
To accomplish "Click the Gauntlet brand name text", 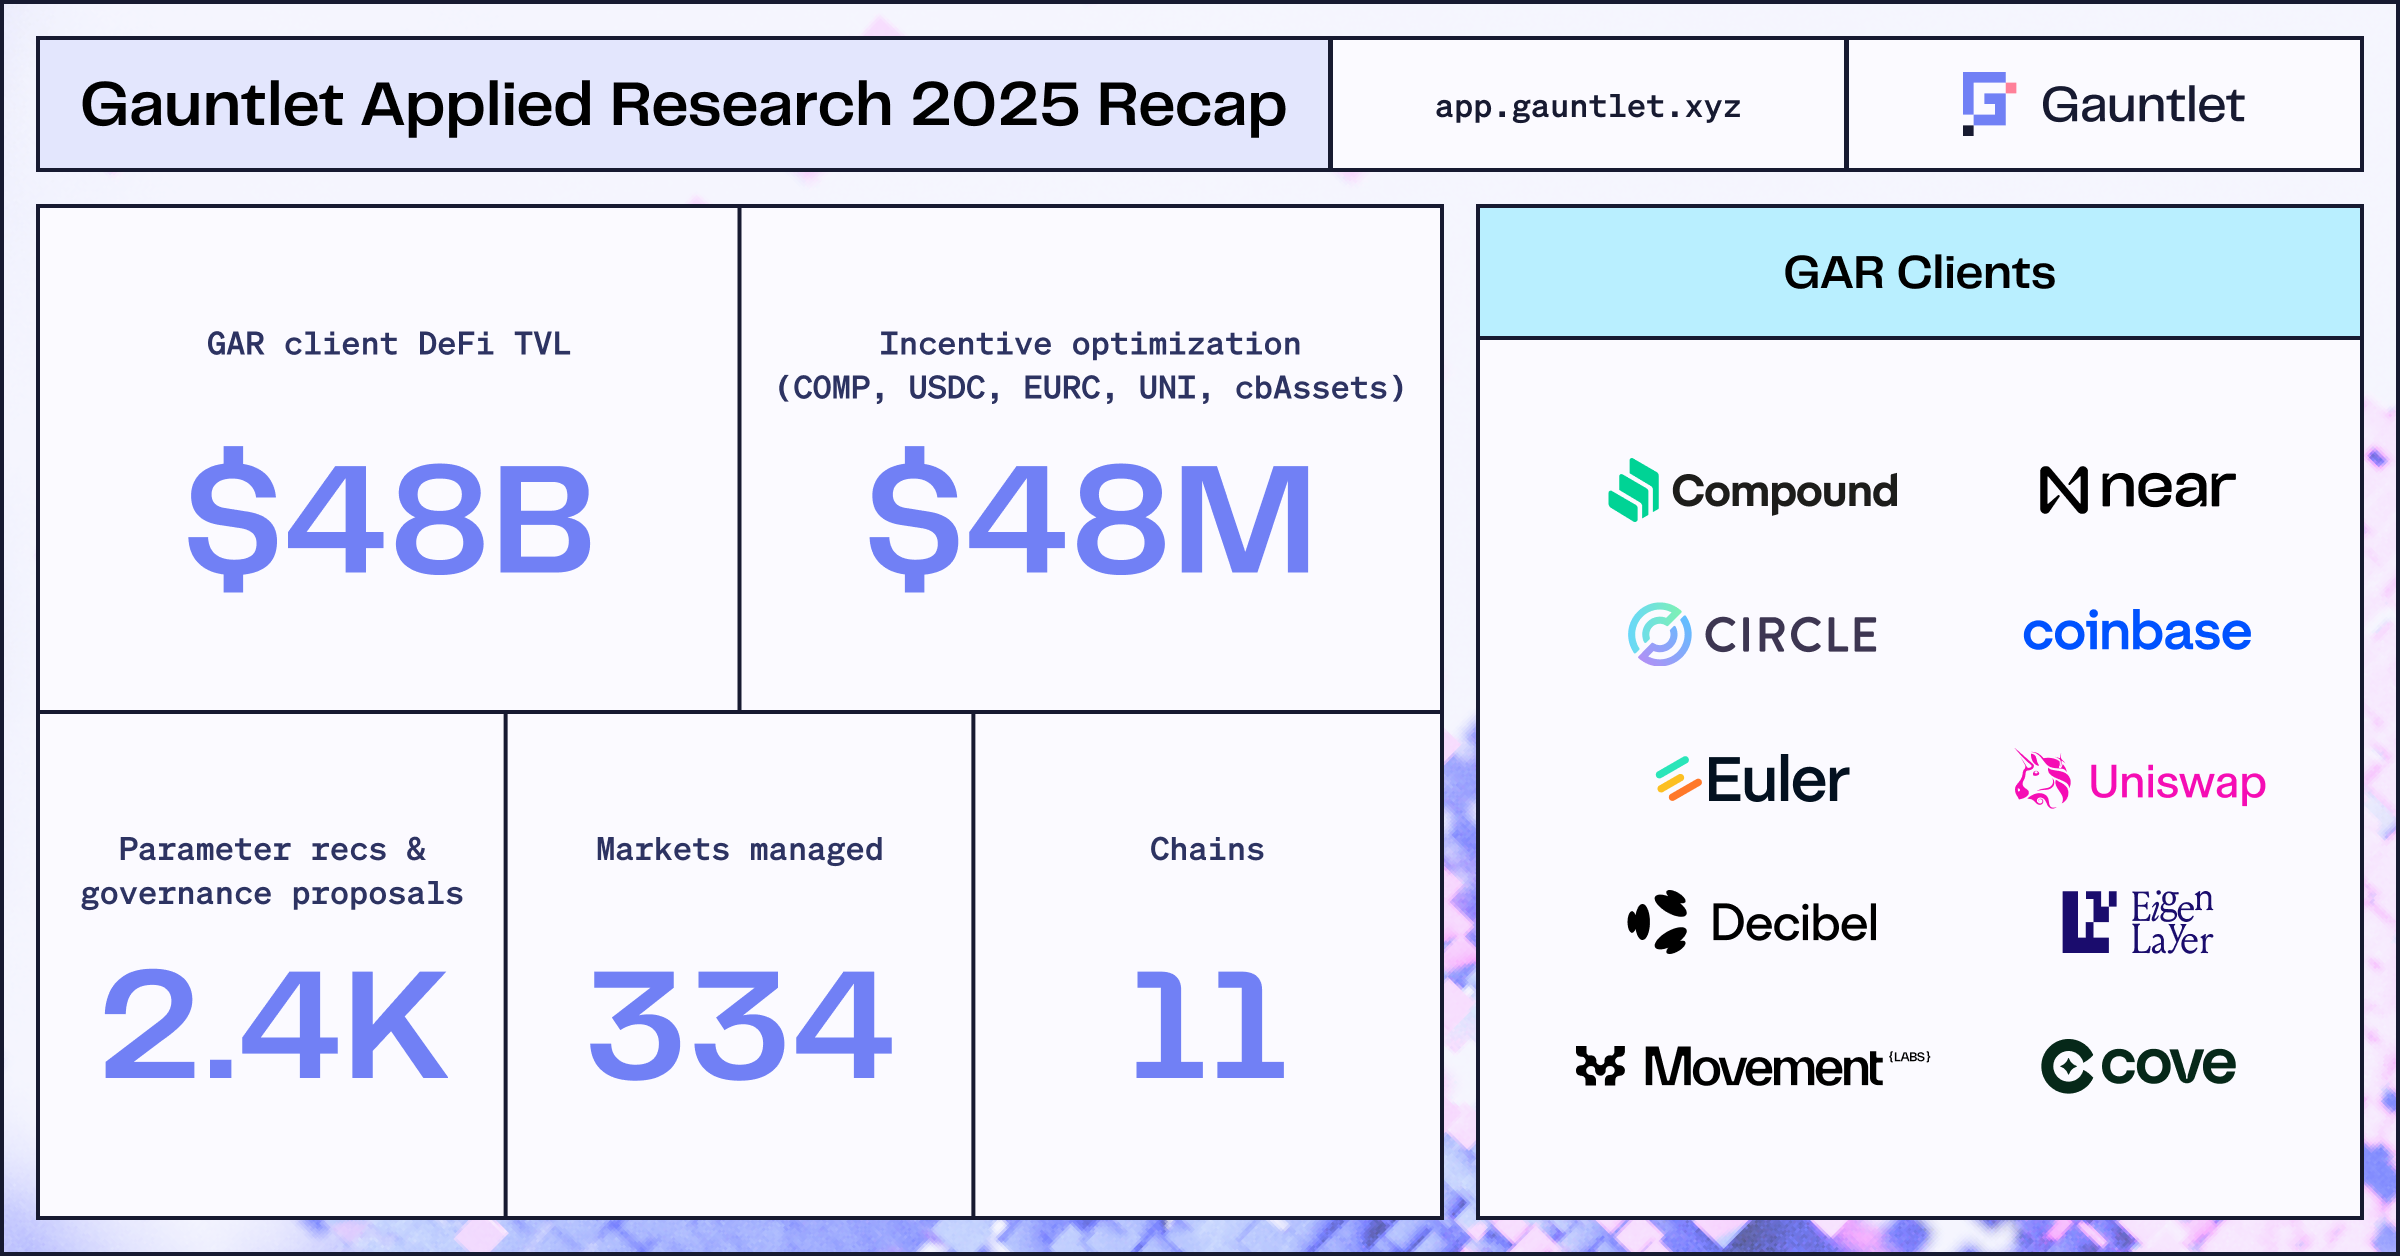I will pyautogui.click(x=2142, y=104).
